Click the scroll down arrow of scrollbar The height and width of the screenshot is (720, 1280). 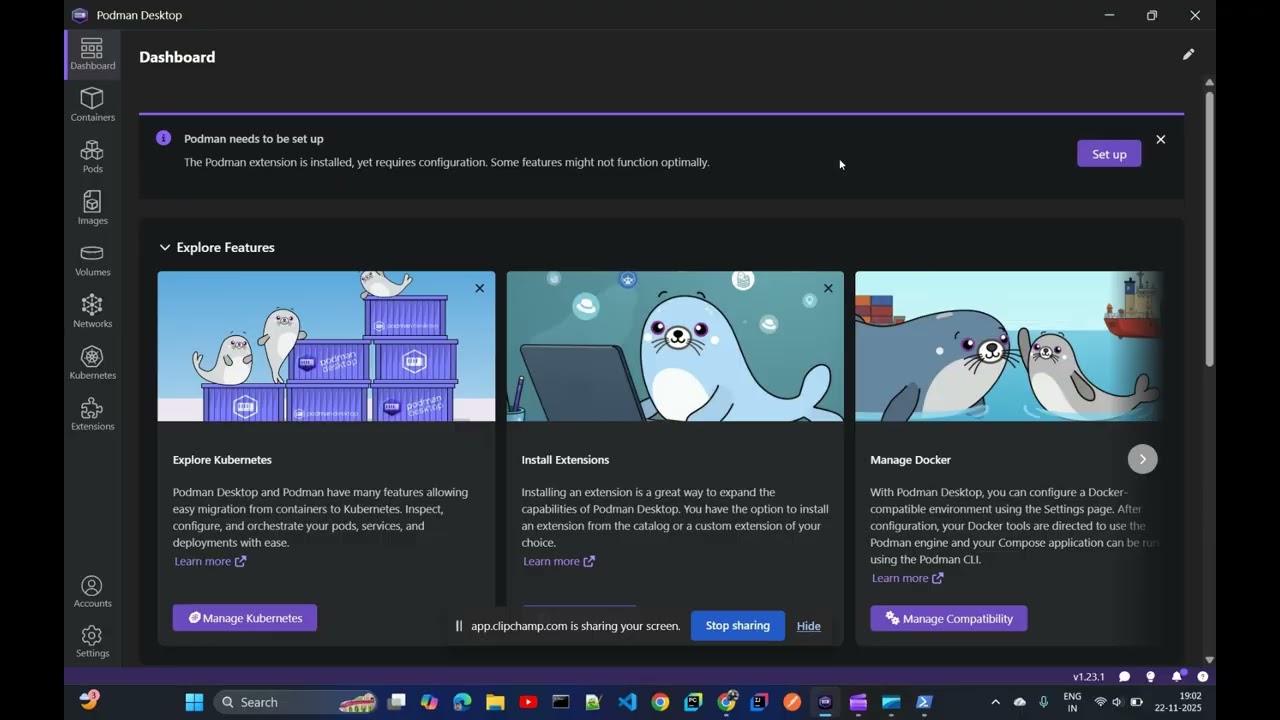click(x=1209, y=660)
